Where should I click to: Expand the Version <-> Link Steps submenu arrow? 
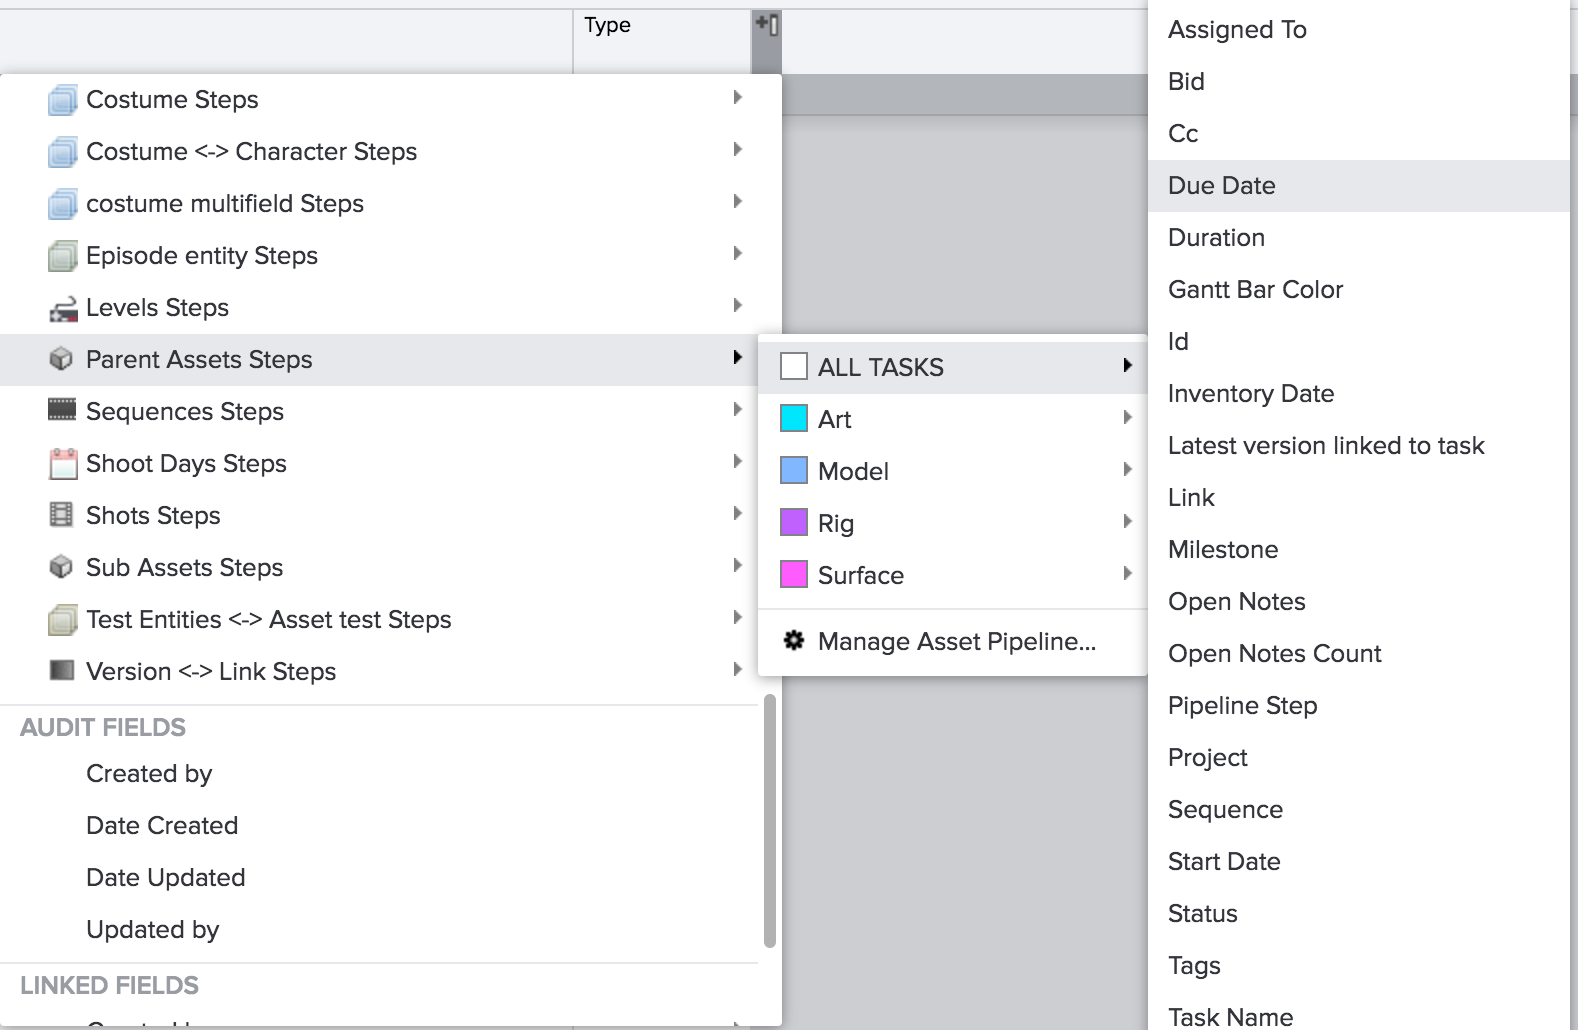(x=737, y=669)
